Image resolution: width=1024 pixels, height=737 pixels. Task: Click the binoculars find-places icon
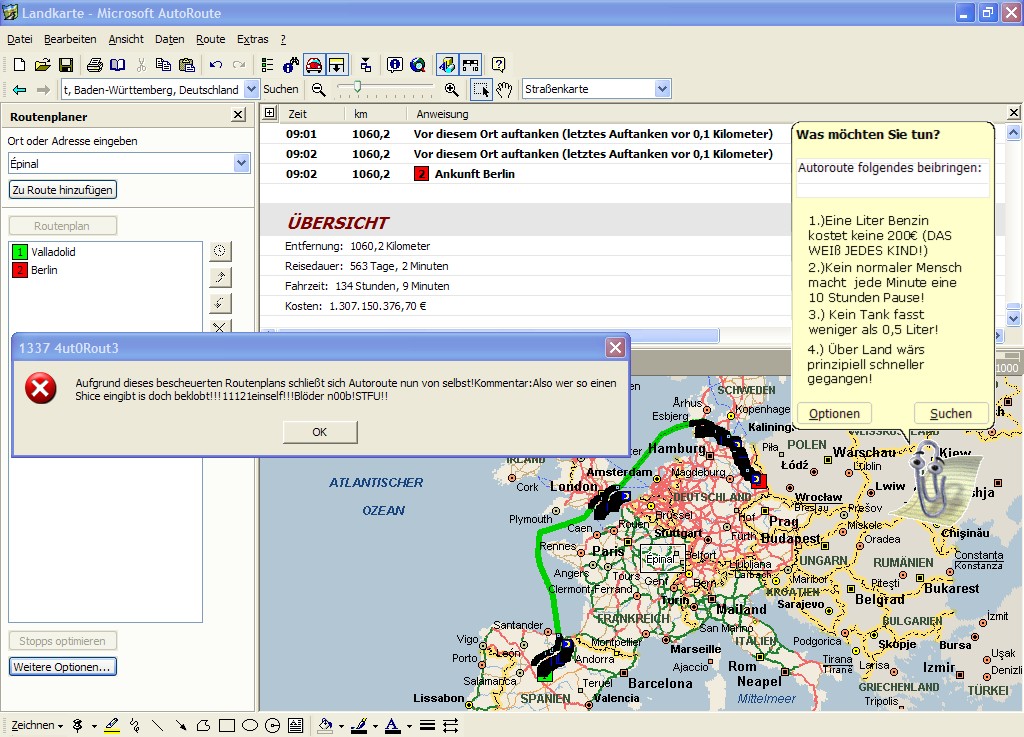(291, 65)
